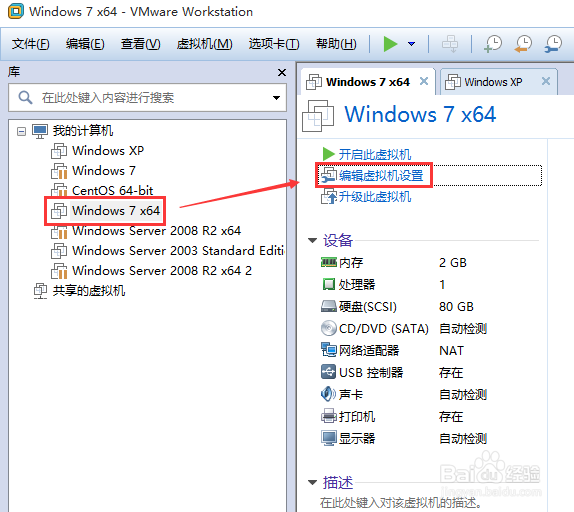Close the Windows 7 x64 tab

pos(424,81)
